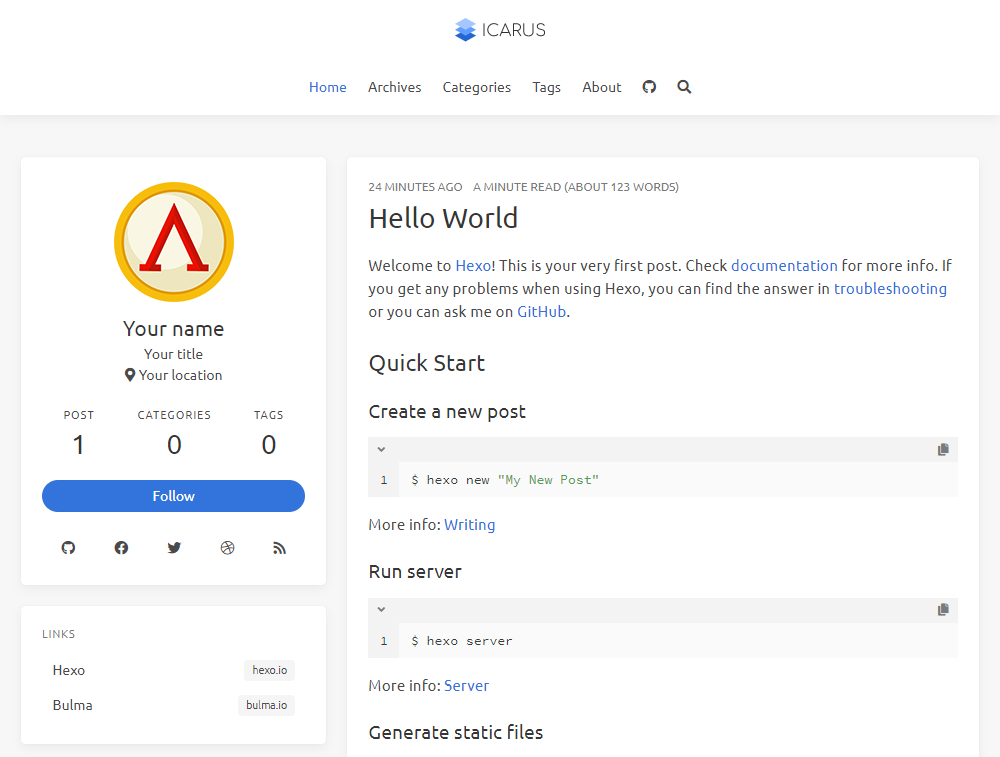Open the GitHub icon in the navigation bar
This screenshot has height=757, width=1000.
(649, 87)
